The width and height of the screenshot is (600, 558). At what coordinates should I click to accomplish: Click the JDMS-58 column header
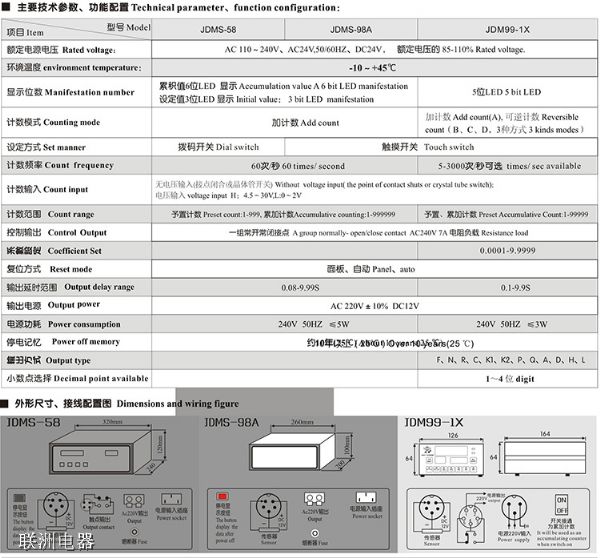coord(219,29)
